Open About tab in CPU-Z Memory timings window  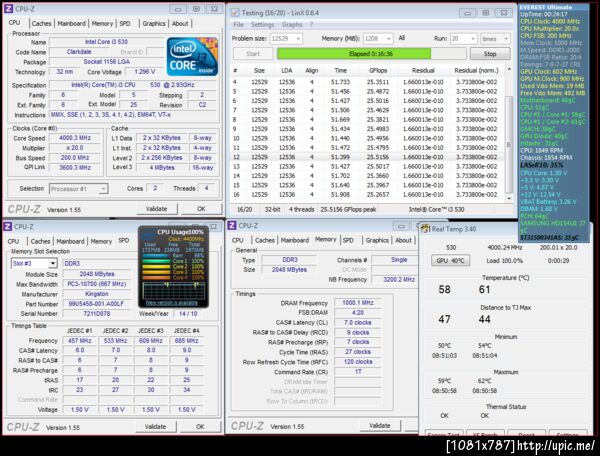403,240
